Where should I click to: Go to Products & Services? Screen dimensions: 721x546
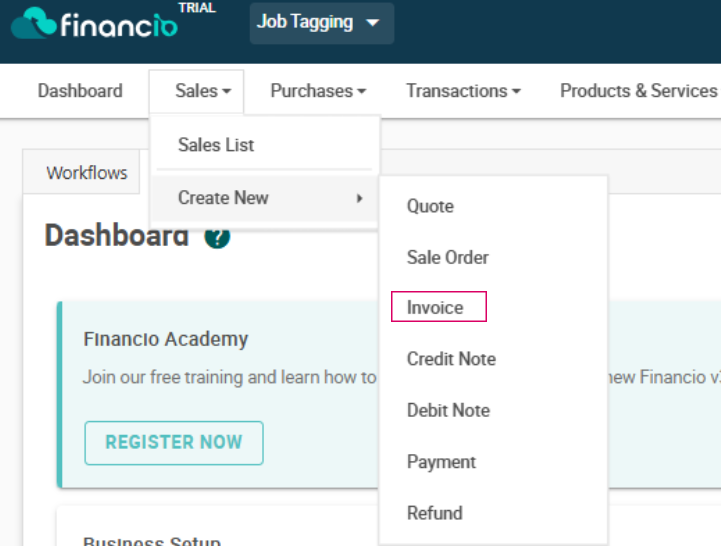click(639, 91)
